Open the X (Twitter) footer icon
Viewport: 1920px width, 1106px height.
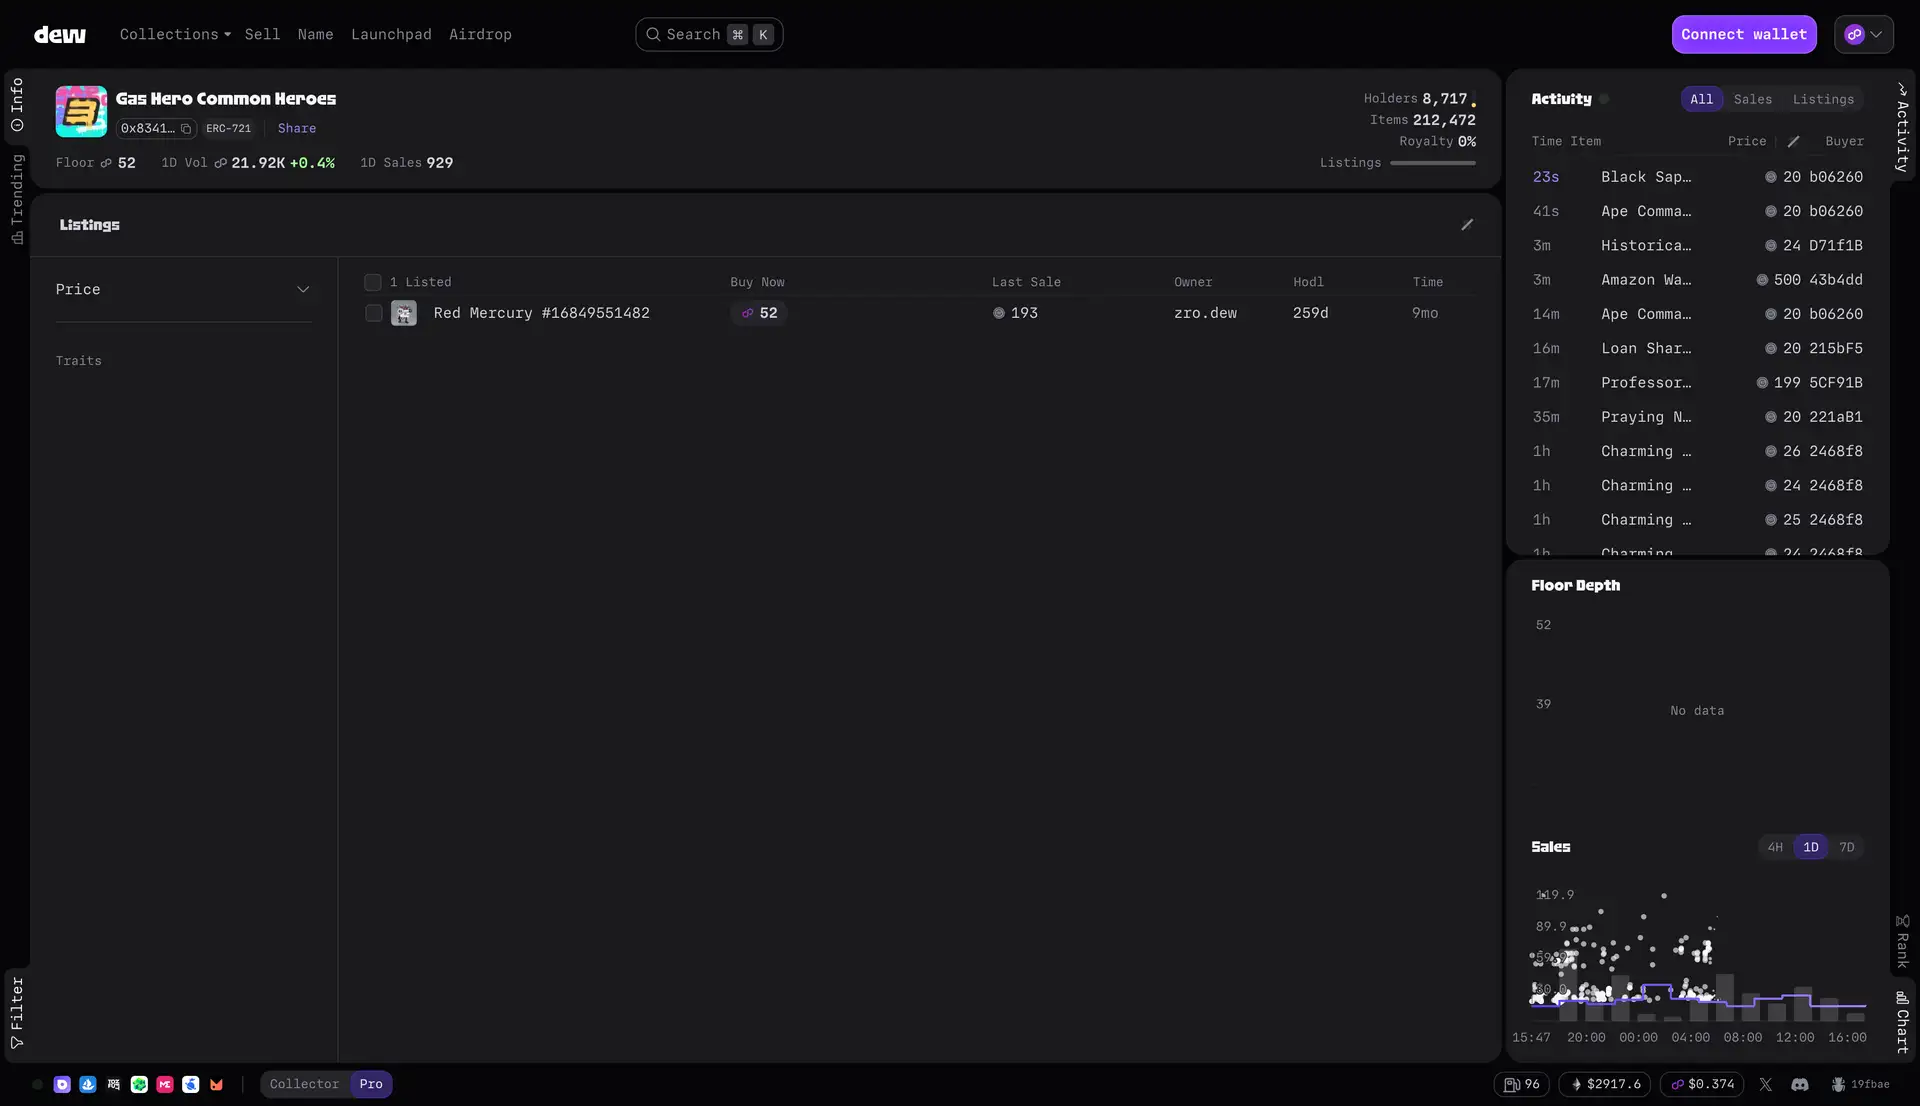[x=1766, y=1084]
